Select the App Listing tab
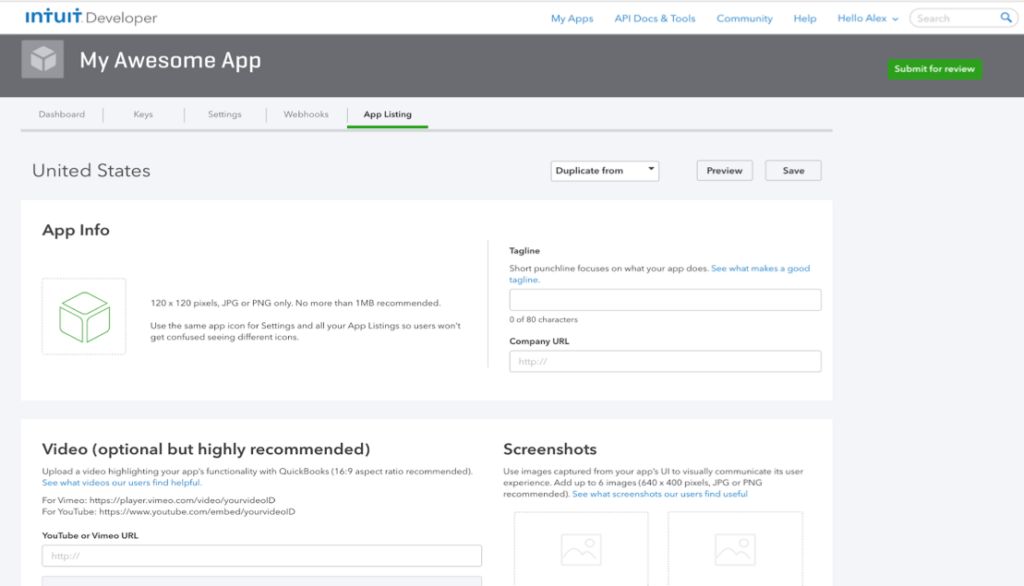This screenshot has width=1024, height=586. (387, 114)
